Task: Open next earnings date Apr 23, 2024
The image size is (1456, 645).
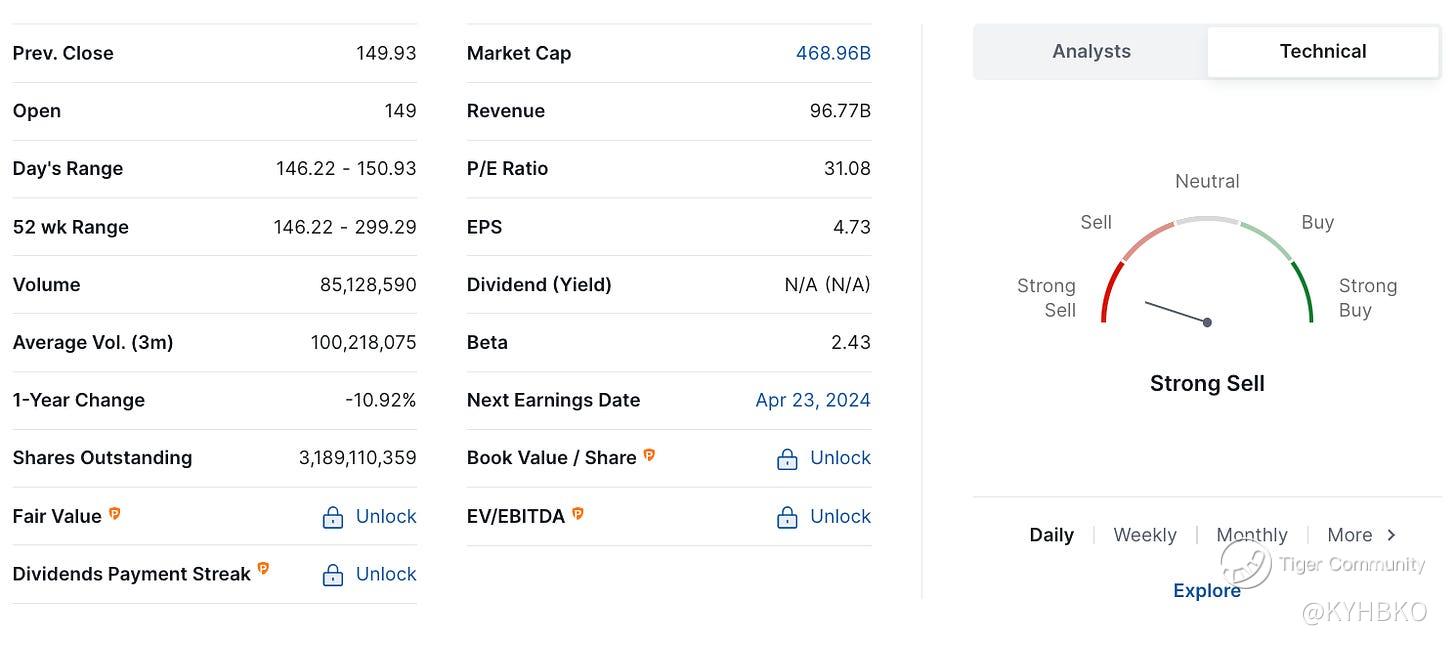Action: click(x=812, y=400)
